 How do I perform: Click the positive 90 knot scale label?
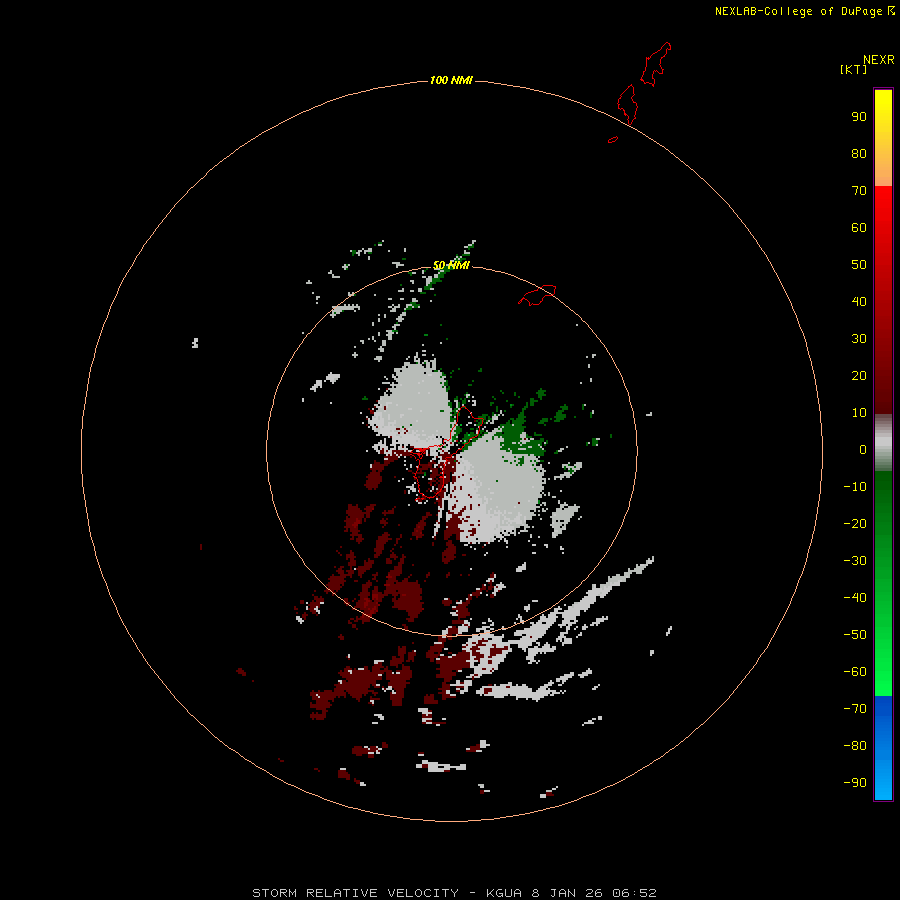[859, 117]
